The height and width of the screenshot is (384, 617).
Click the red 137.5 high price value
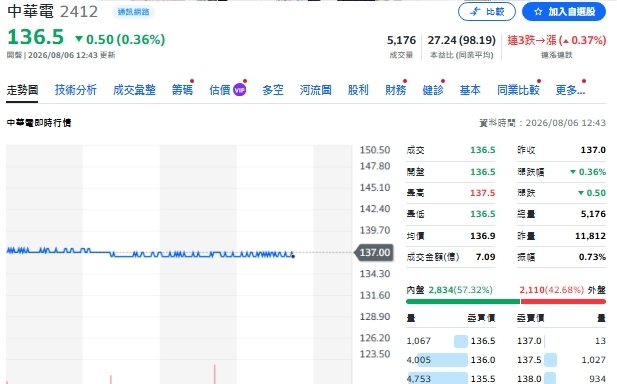pyautogui.click(x=483, y=193)
